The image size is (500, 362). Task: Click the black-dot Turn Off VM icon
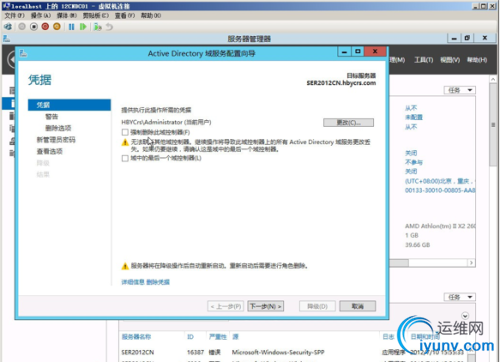click(34, 27)
